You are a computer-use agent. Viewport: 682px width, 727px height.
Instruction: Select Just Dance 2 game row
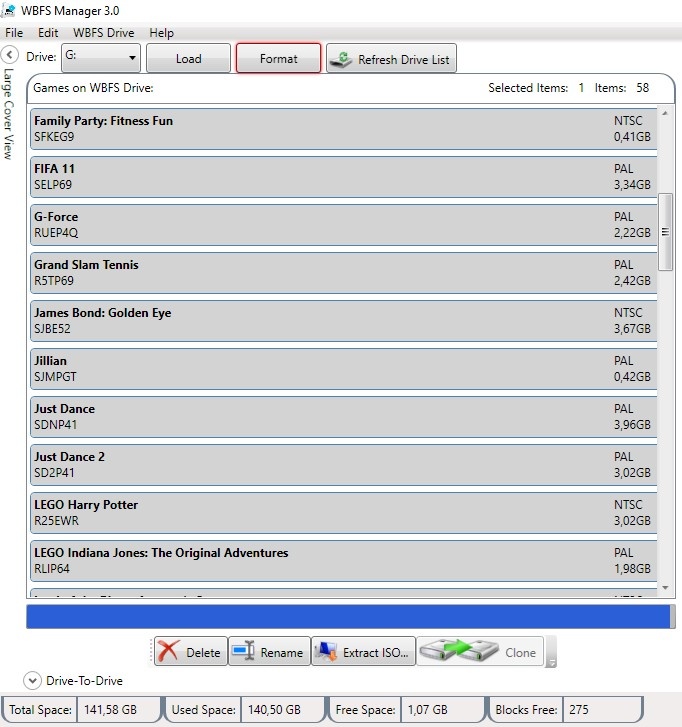(344, 465)
